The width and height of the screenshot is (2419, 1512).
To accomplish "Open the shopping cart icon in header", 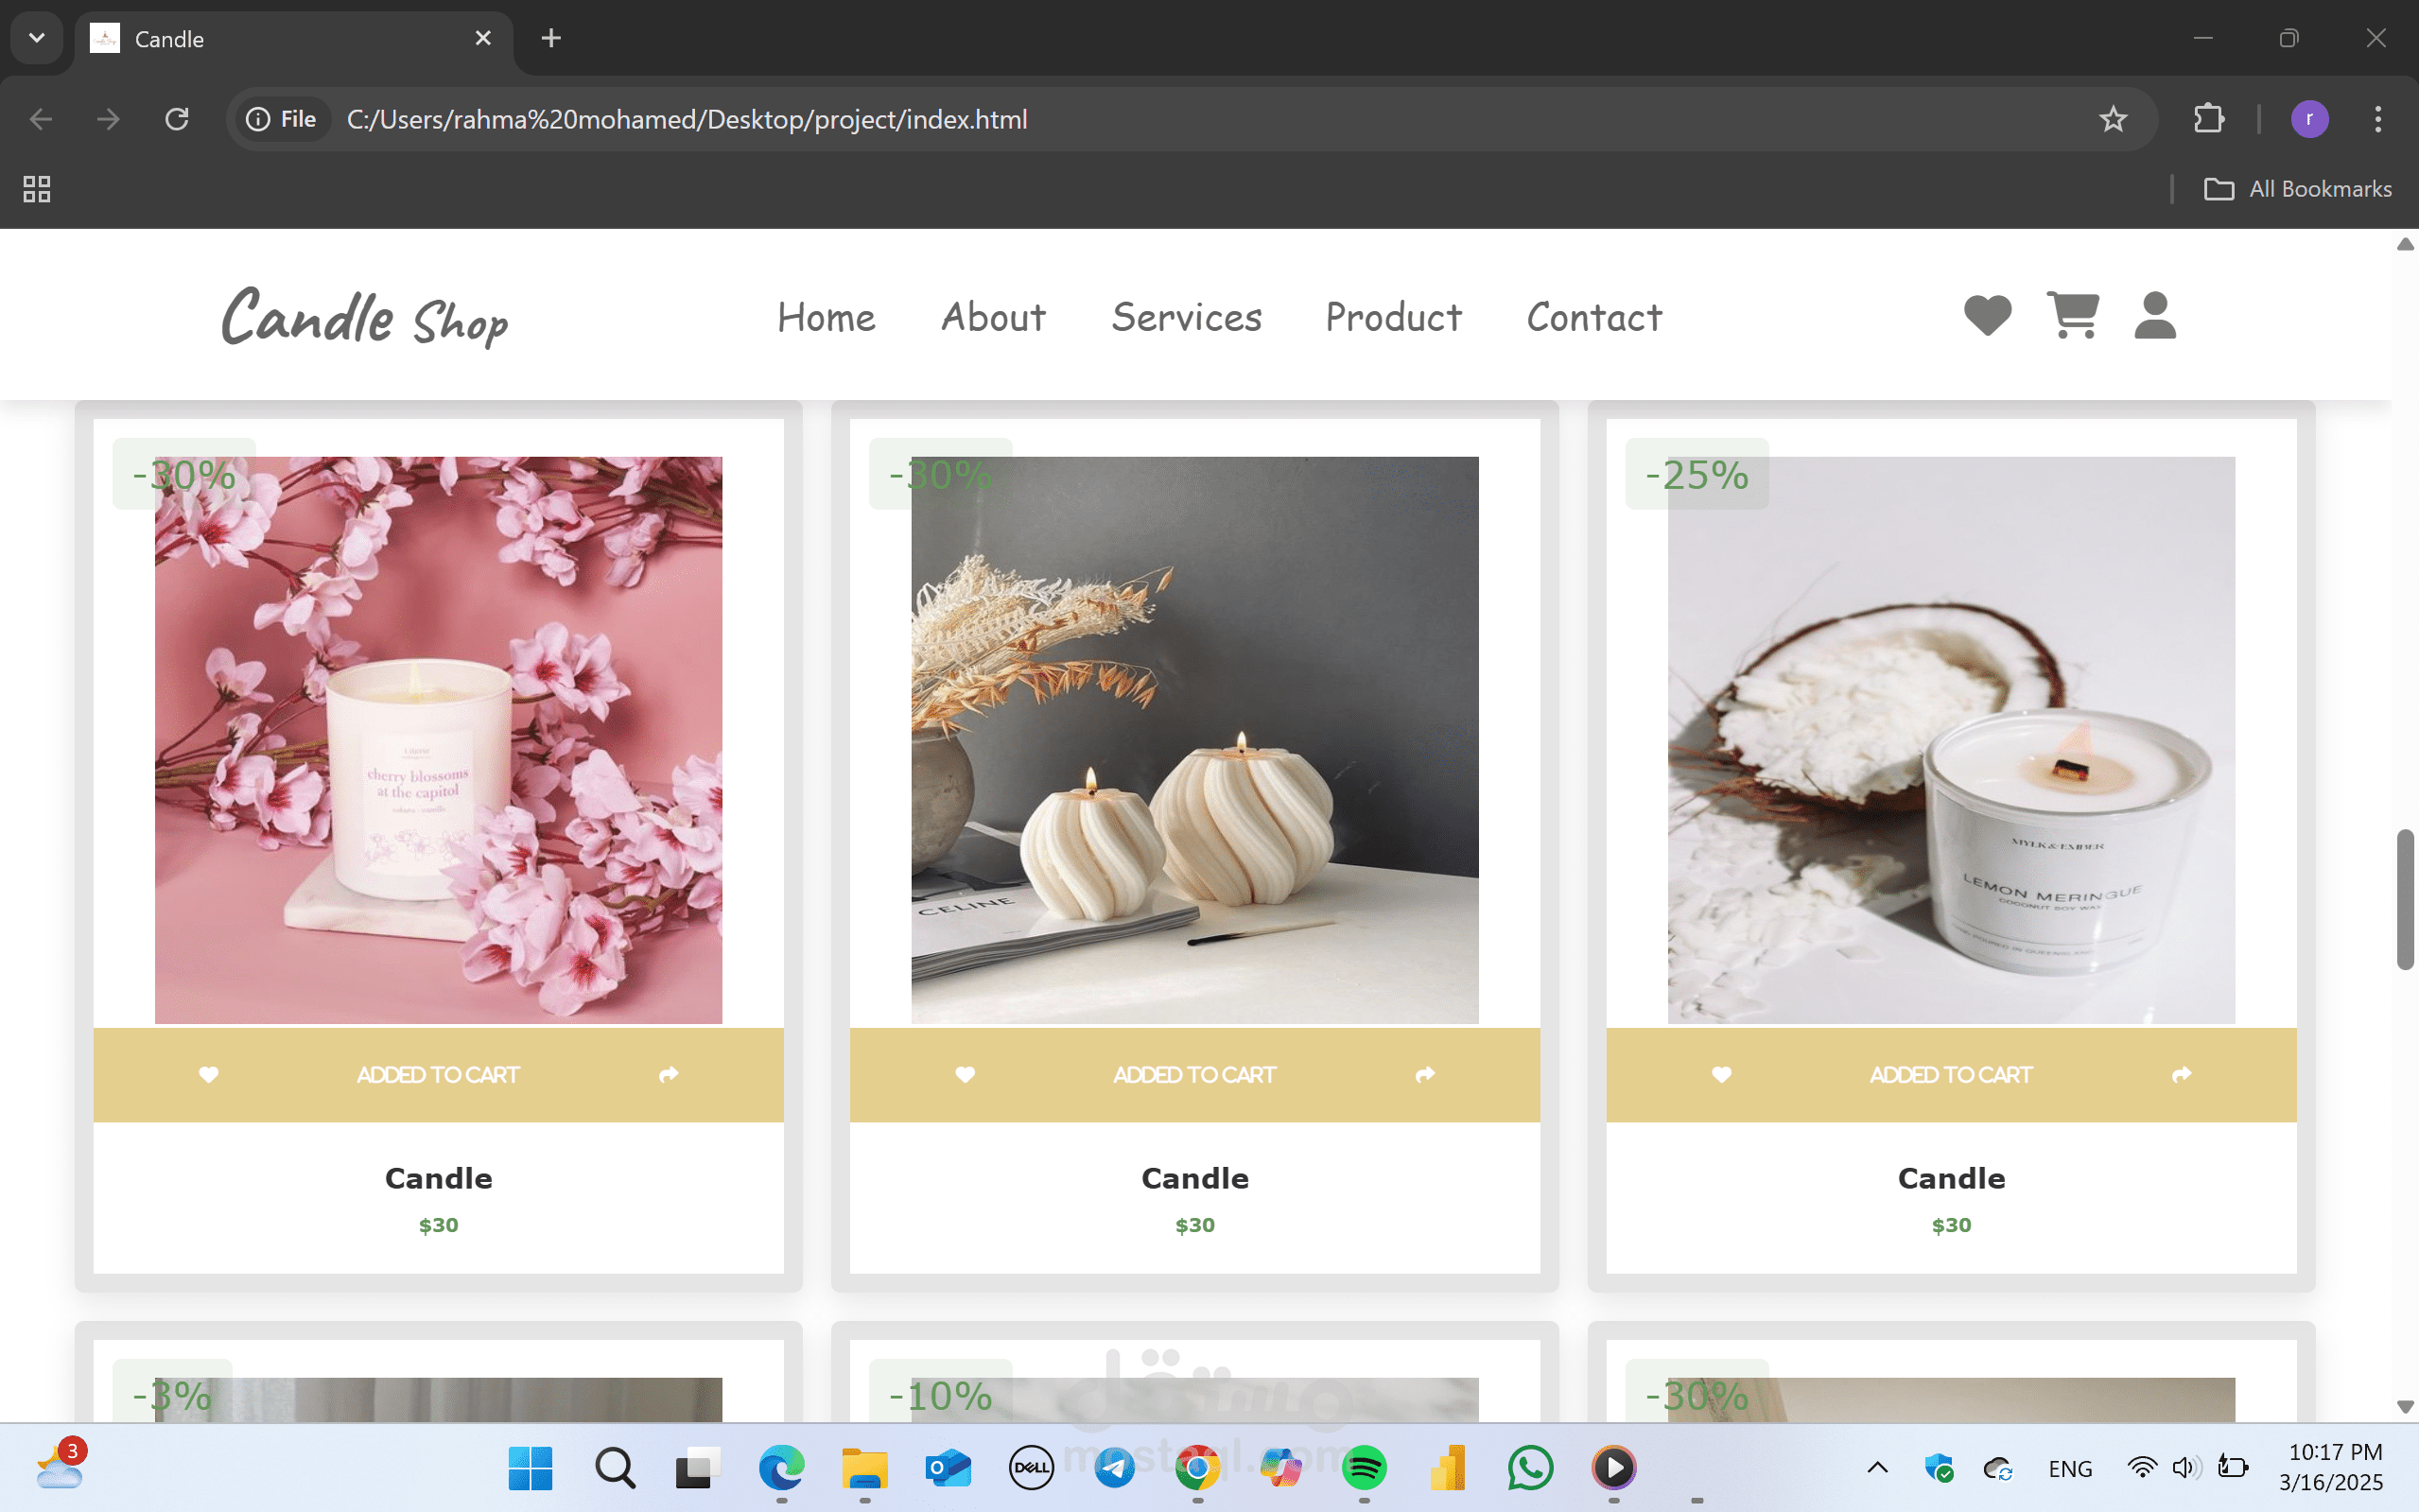I will 2072,316.
